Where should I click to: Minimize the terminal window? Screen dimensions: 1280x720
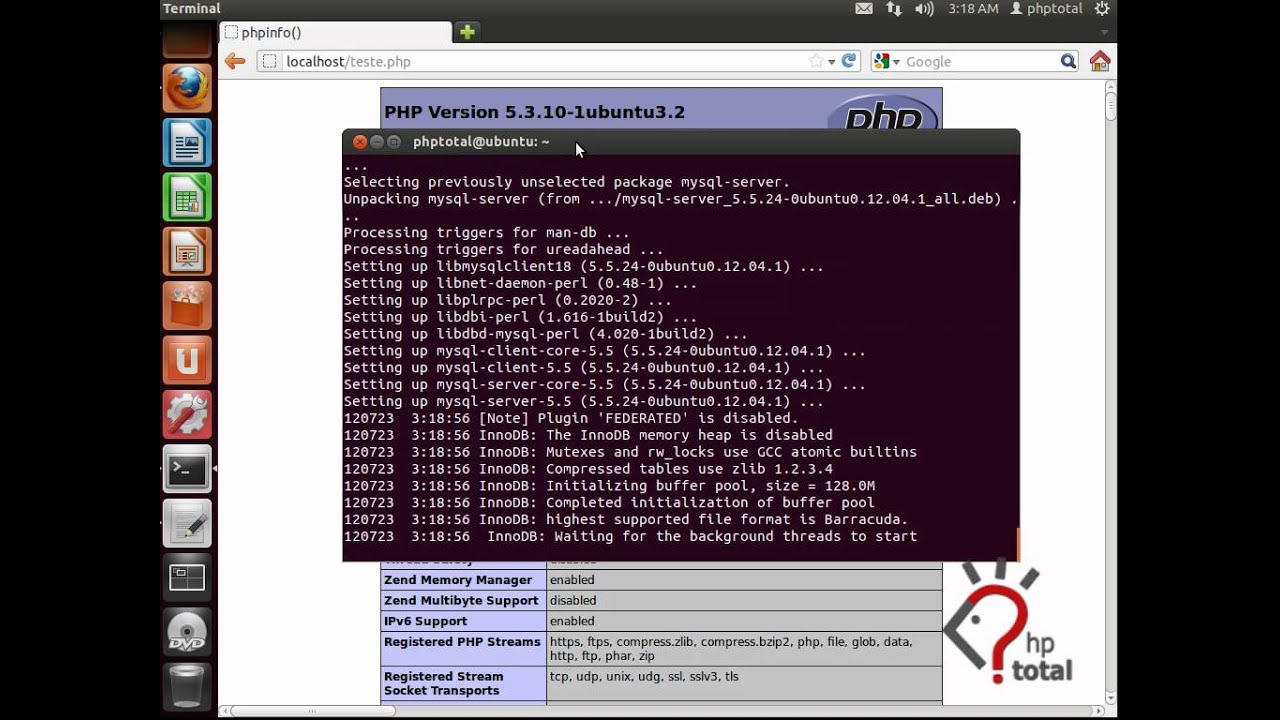coord(377,142)
